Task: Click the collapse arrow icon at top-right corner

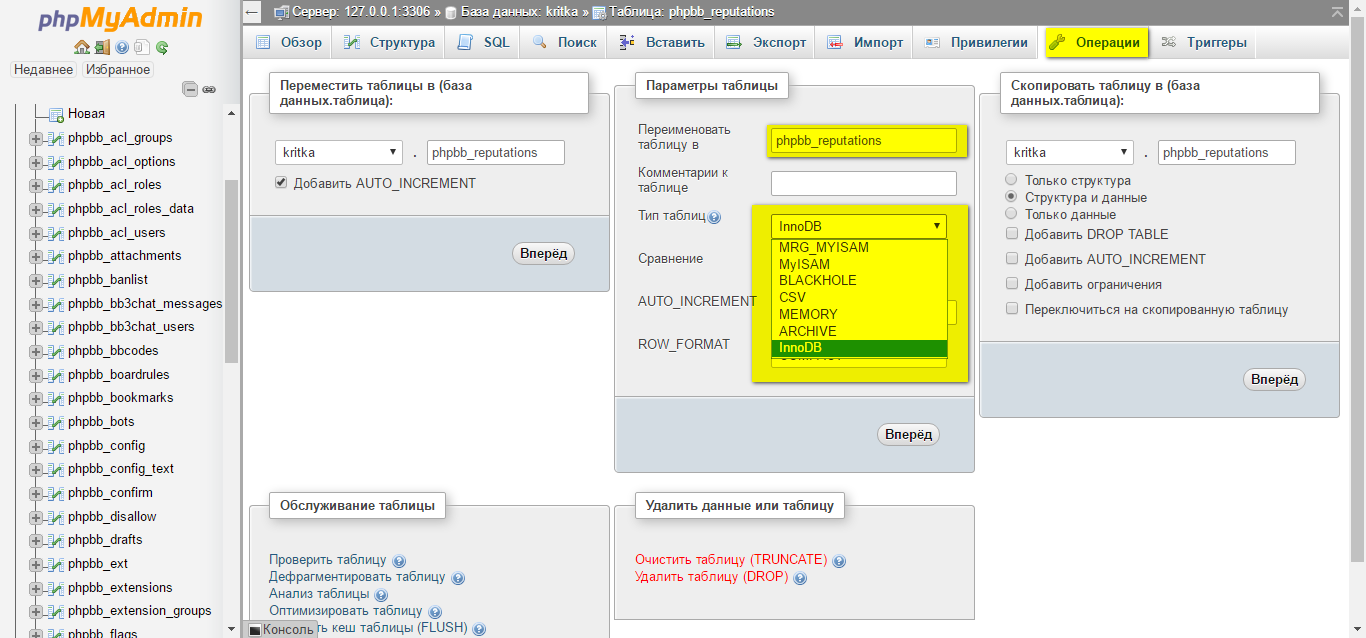Action: tap(1338, 12)
